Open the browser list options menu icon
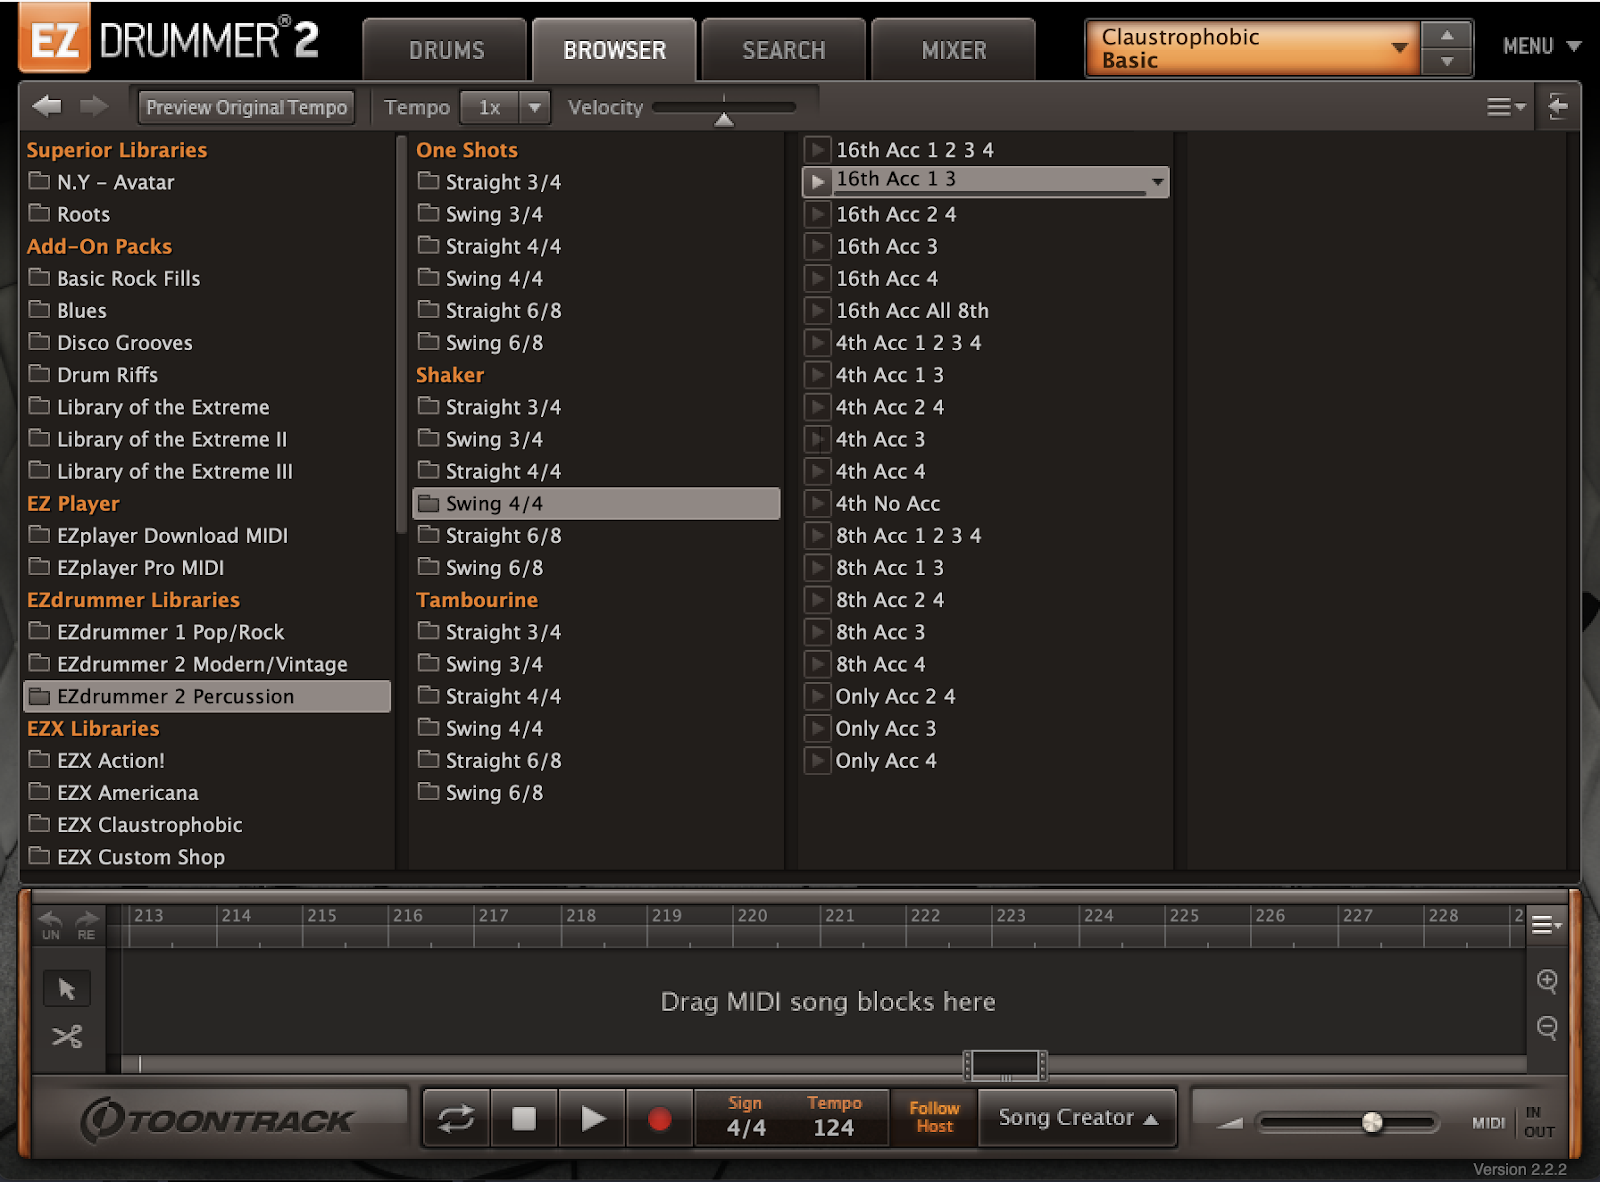The width and height of the screenshot is (1600, 1182). (1505, 107)
